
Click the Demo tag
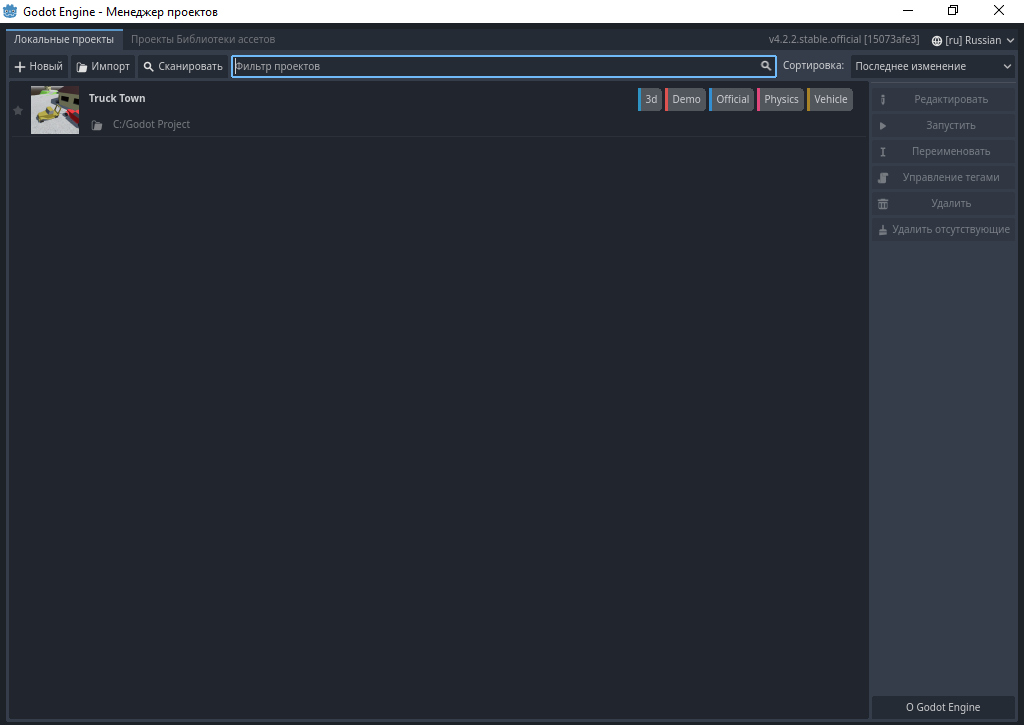tap(686, 99)
